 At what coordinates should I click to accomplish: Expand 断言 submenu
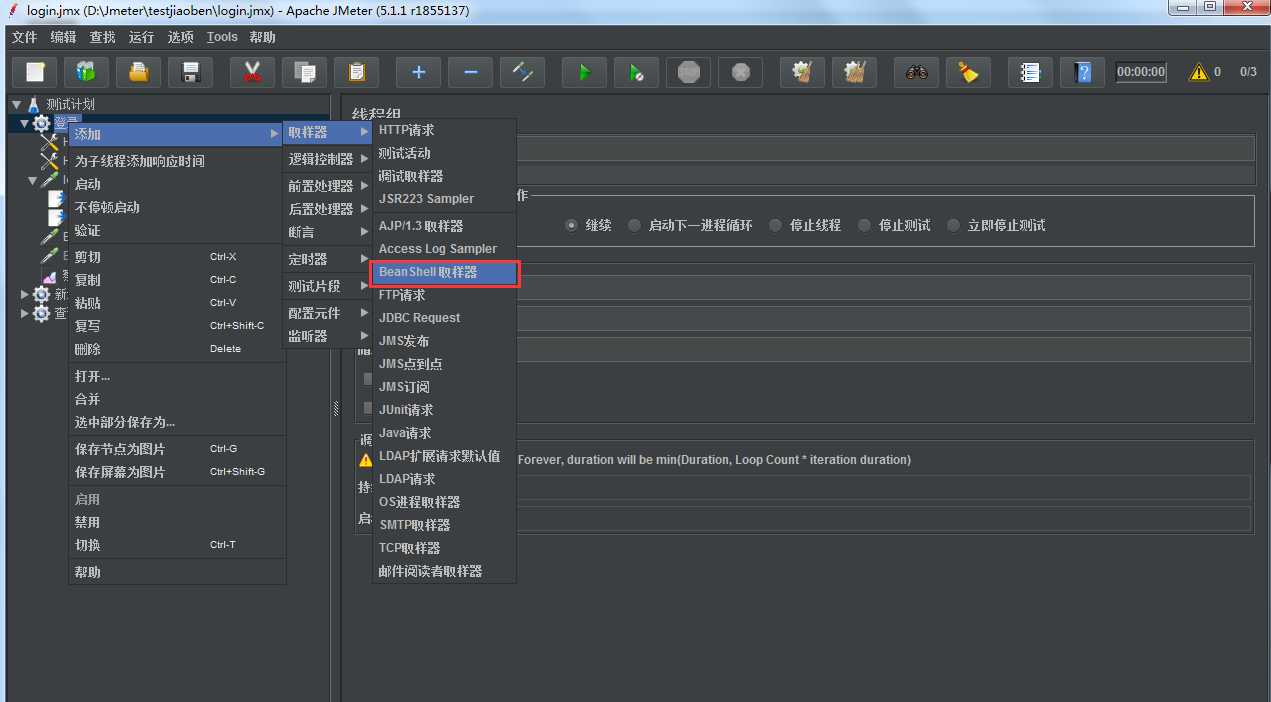pyautogui.click(x=328, y=232)
